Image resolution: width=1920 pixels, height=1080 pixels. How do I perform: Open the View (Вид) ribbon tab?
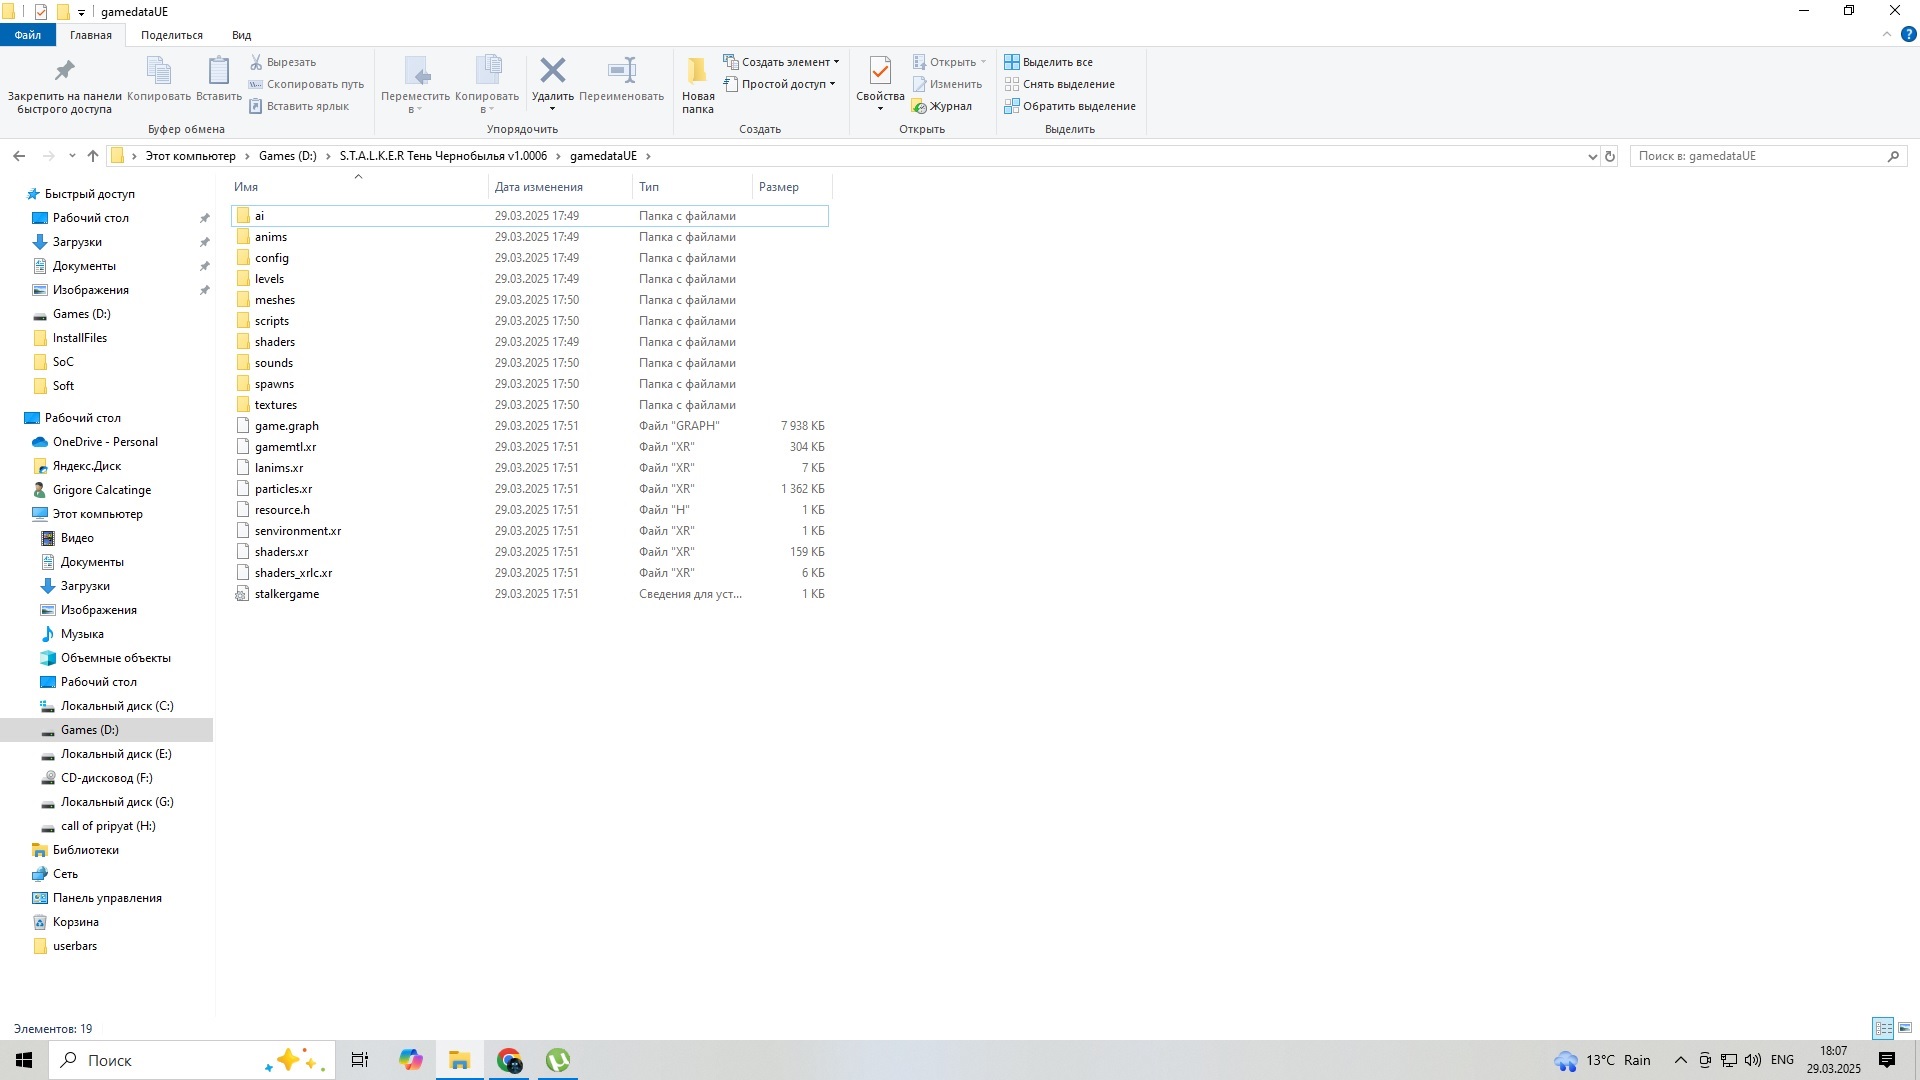tap(241, 35)
